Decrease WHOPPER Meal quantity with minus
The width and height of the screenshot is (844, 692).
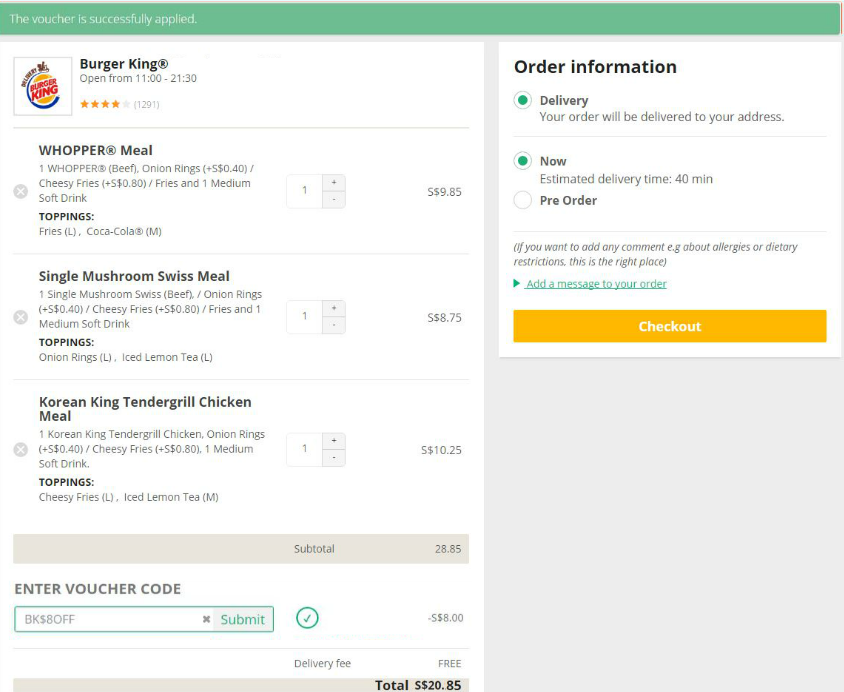point(334,200)
